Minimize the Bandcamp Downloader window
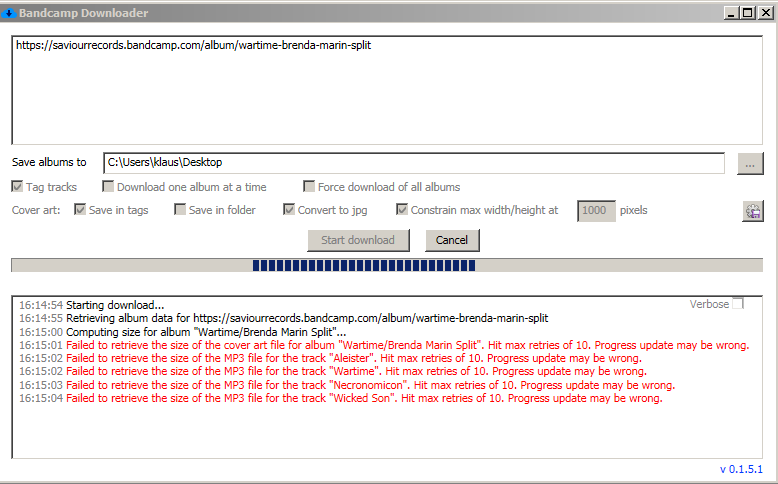The height and width of the screenshot is (484, 778). [731, 13]
